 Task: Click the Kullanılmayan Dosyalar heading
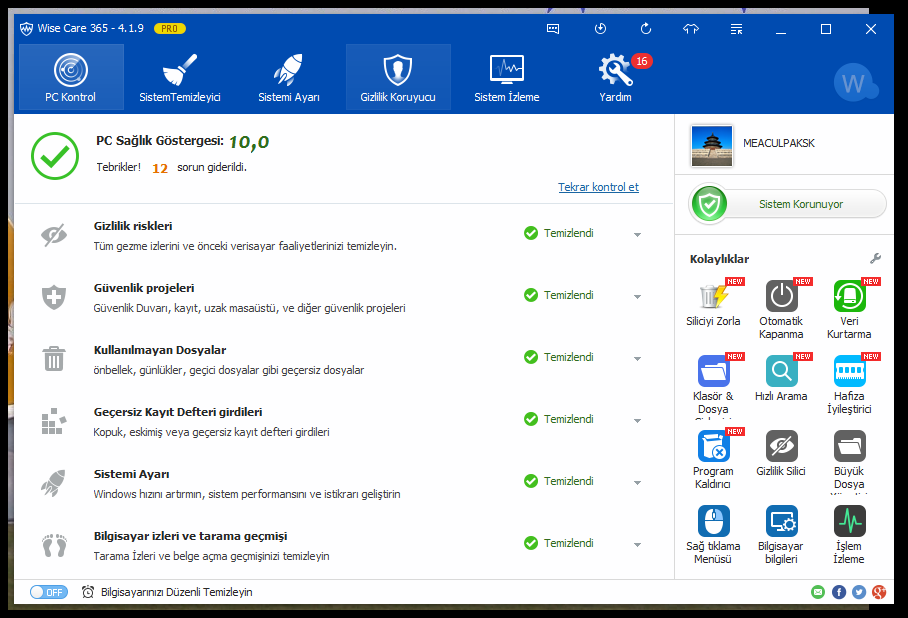(160, 350)
